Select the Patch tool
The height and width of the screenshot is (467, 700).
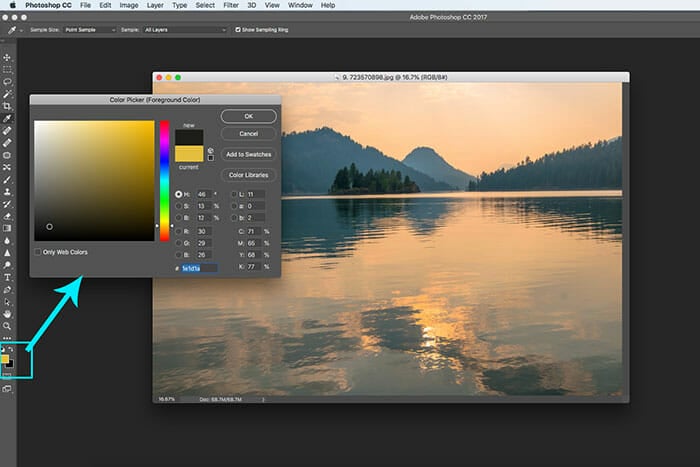7,155
